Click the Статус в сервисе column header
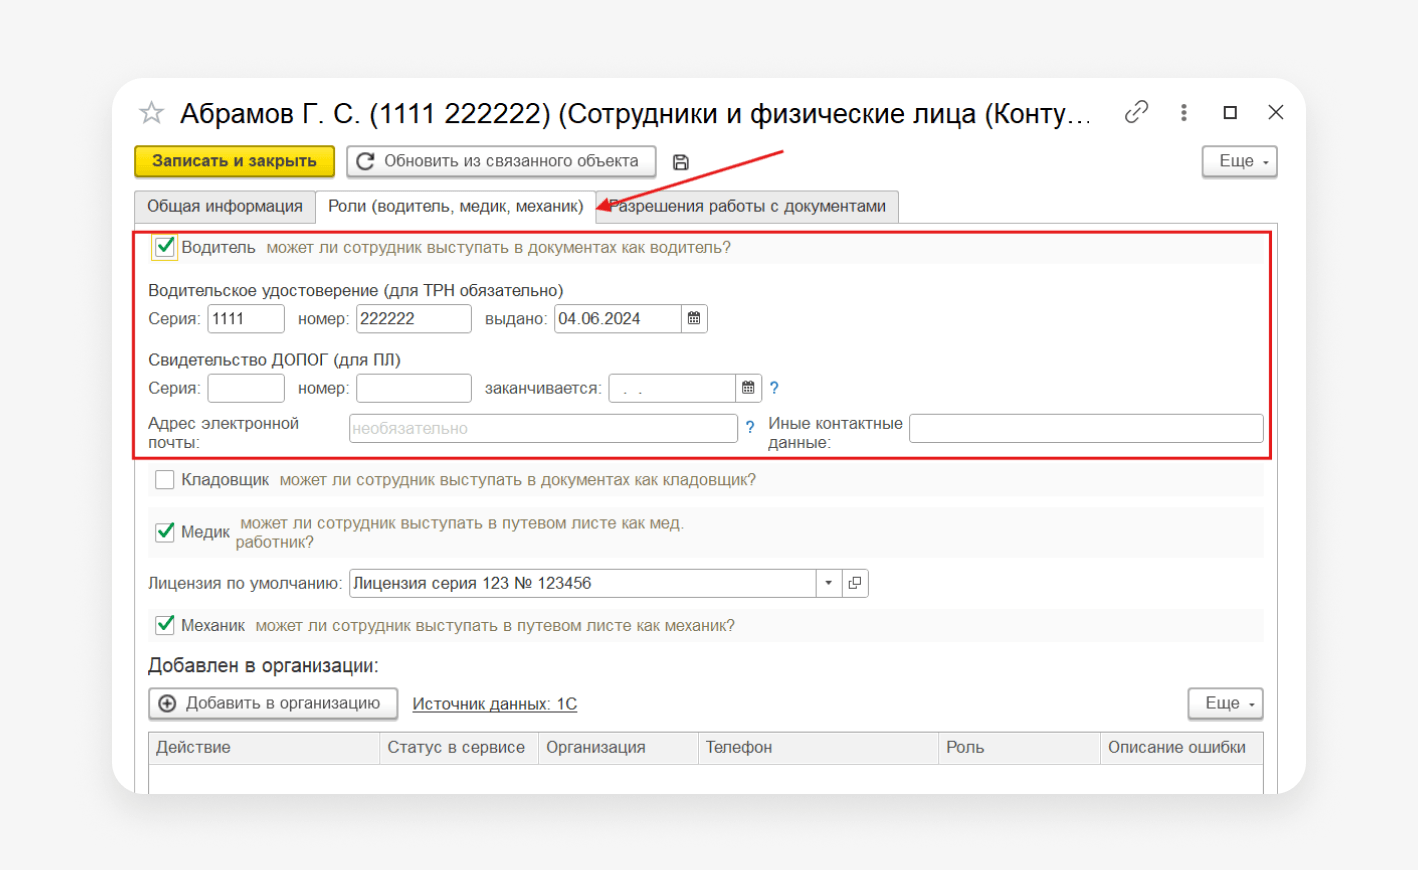1418x870 pixels. pyautogui.click(x=459, y=748)
